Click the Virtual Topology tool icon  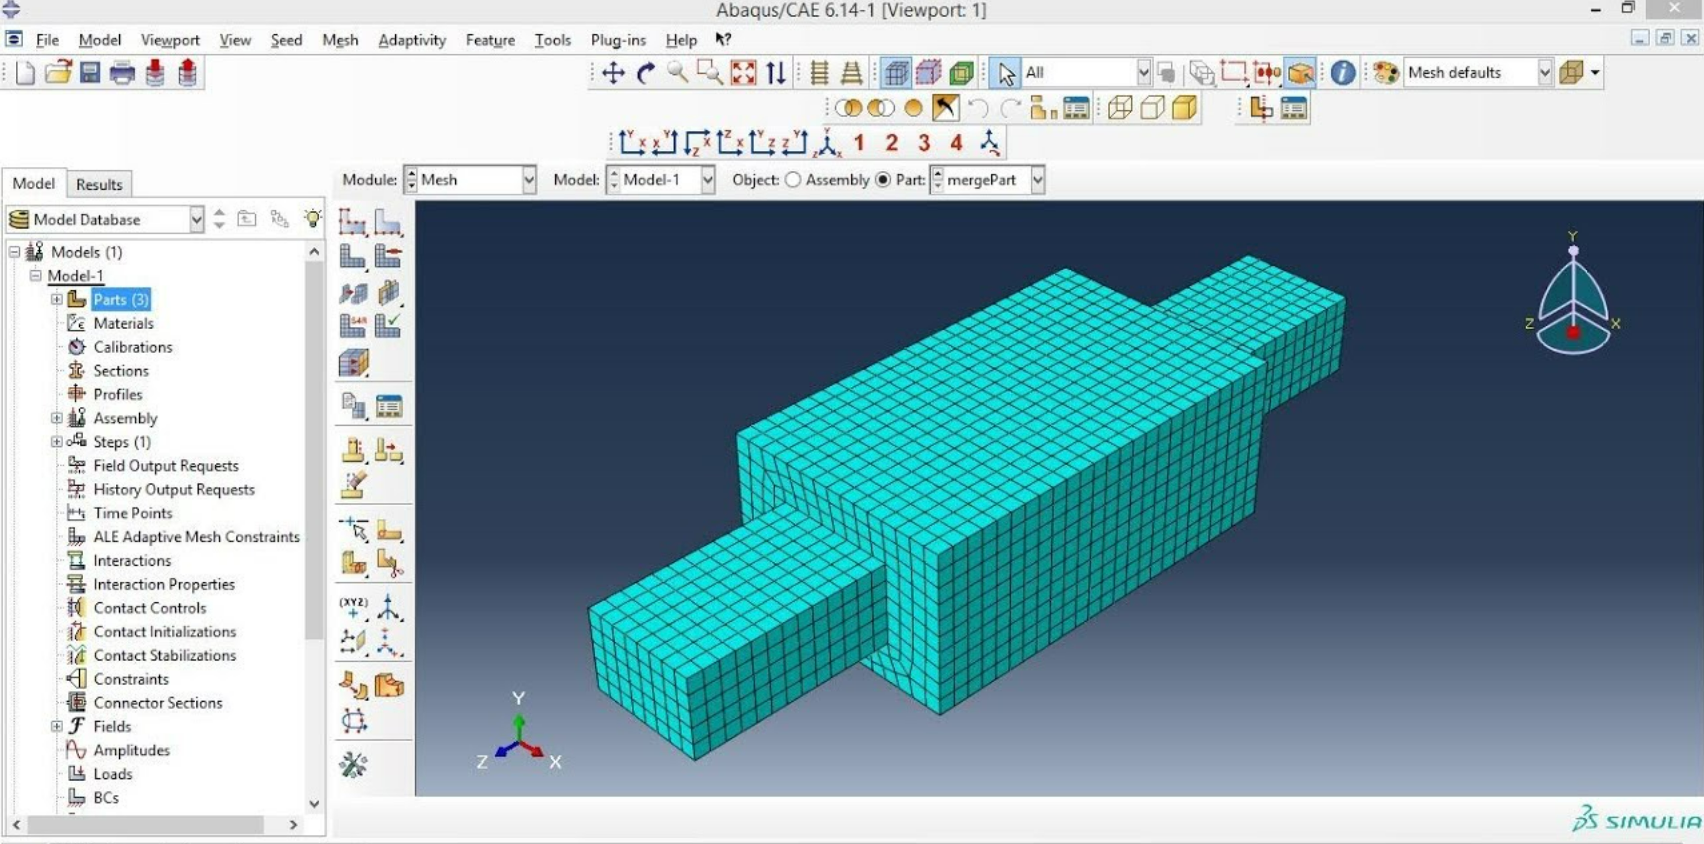tap(353, 685)
